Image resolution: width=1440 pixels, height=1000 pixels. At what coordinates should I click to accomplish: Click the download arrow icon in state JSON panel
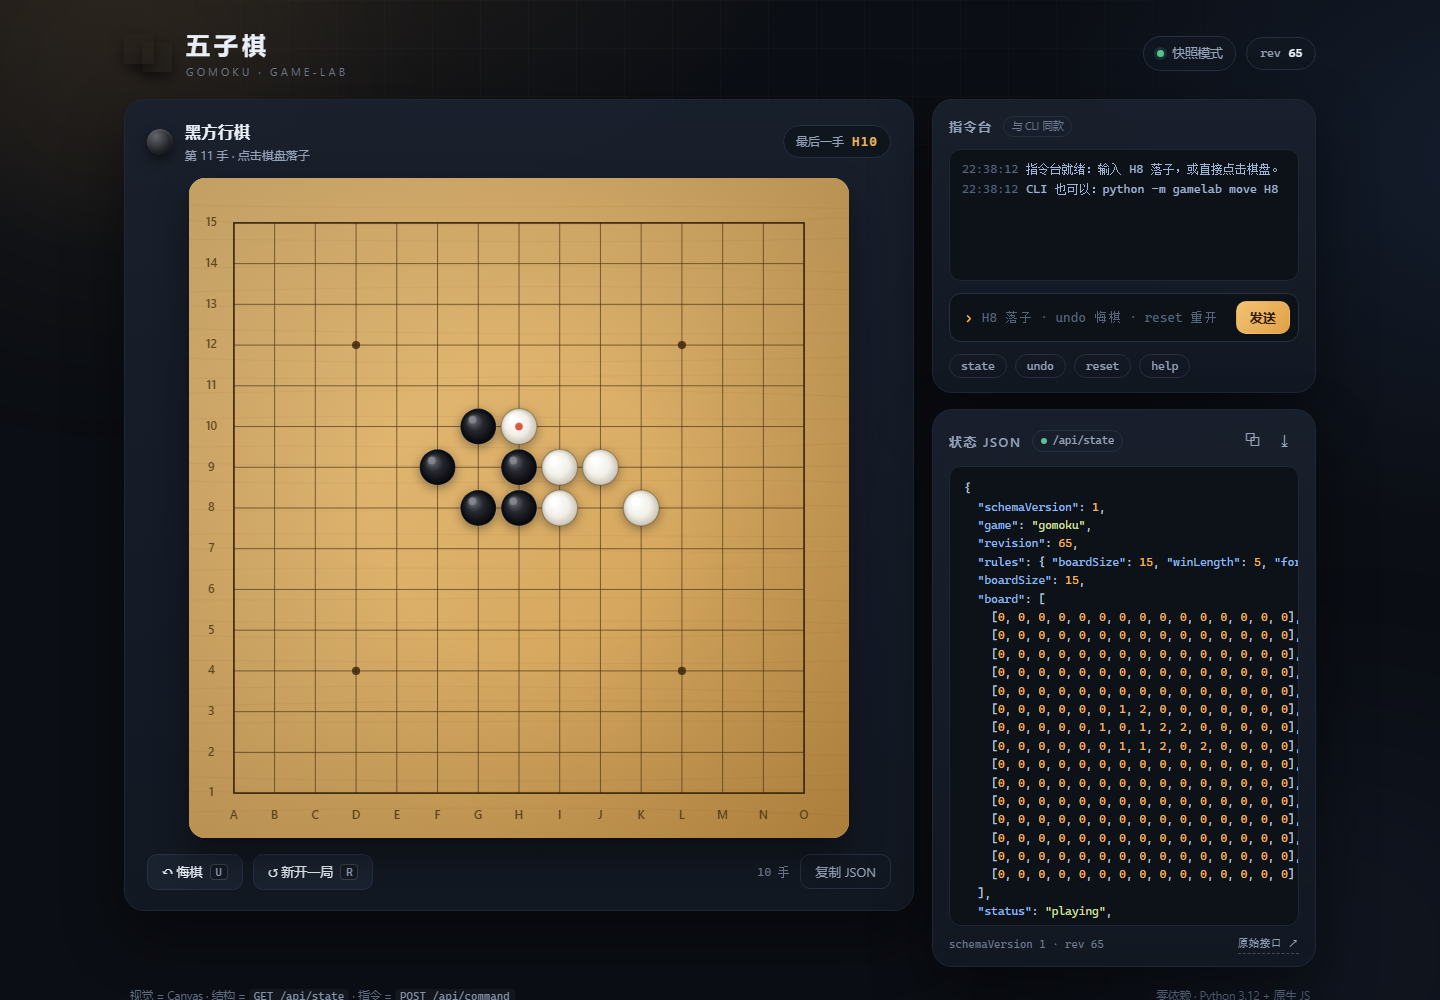[x=1284, y=440]
